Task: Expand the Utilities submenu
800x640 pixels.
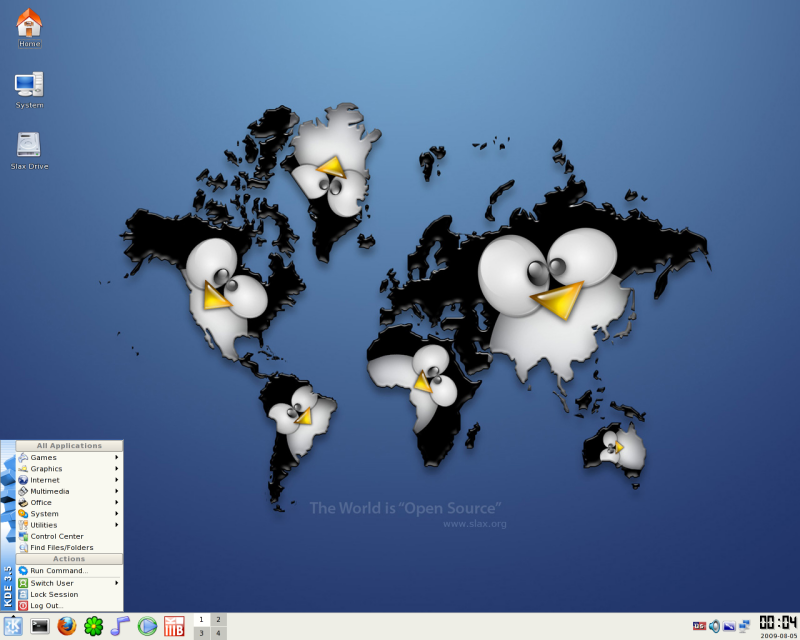Action: tap(69, 525)
